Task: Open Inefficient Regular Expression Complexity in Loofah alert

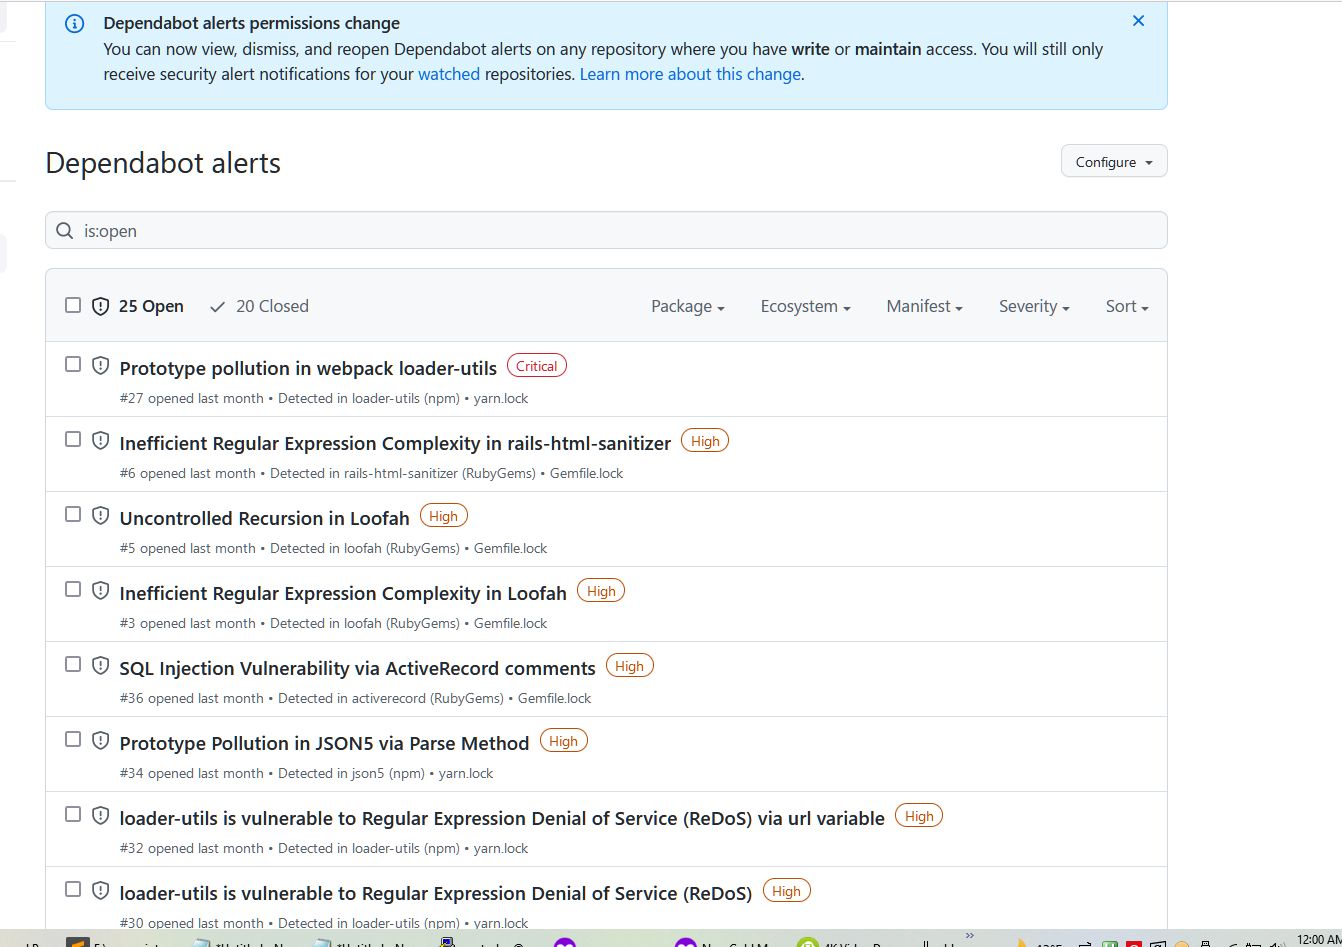Action: [343, 593]
